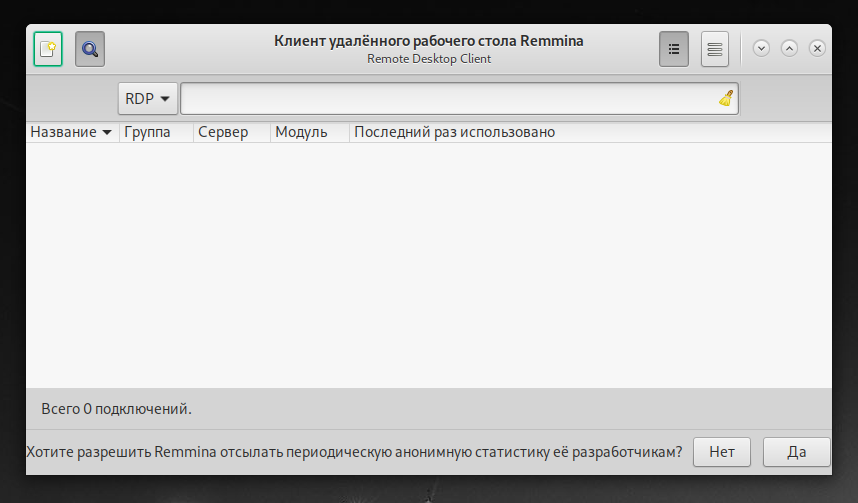
Task: Sort by Название column
Action: 72,132
